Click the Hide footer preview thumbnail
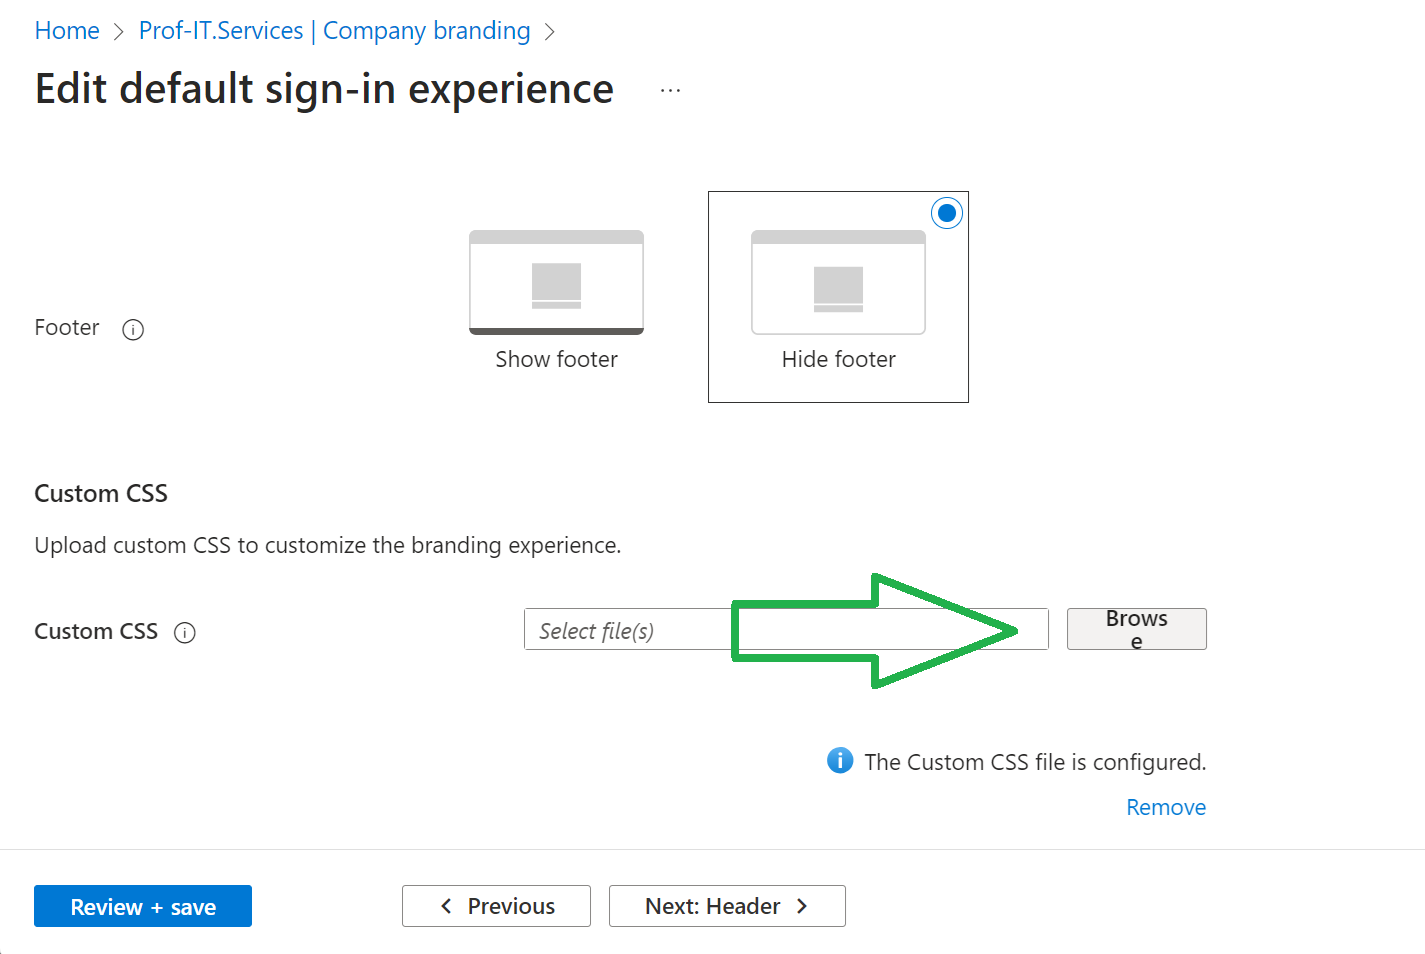Image resolution: width=1425 pixels, height=954 pixels. tap(838, 283)
